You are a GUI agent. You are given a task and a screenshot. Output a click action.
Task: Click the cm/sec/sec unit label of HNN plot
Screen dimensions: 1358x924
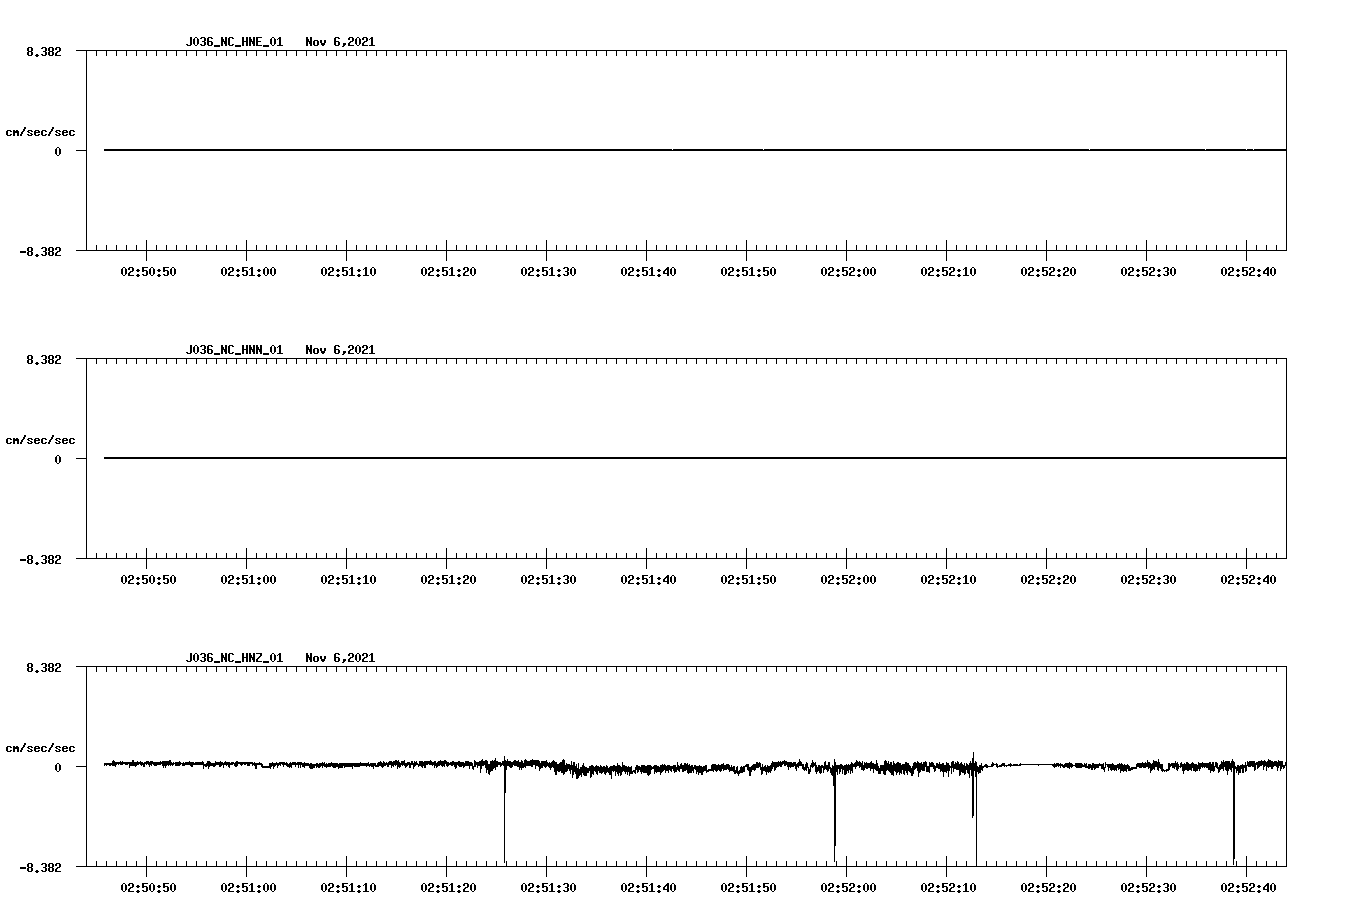pos(41,440)
